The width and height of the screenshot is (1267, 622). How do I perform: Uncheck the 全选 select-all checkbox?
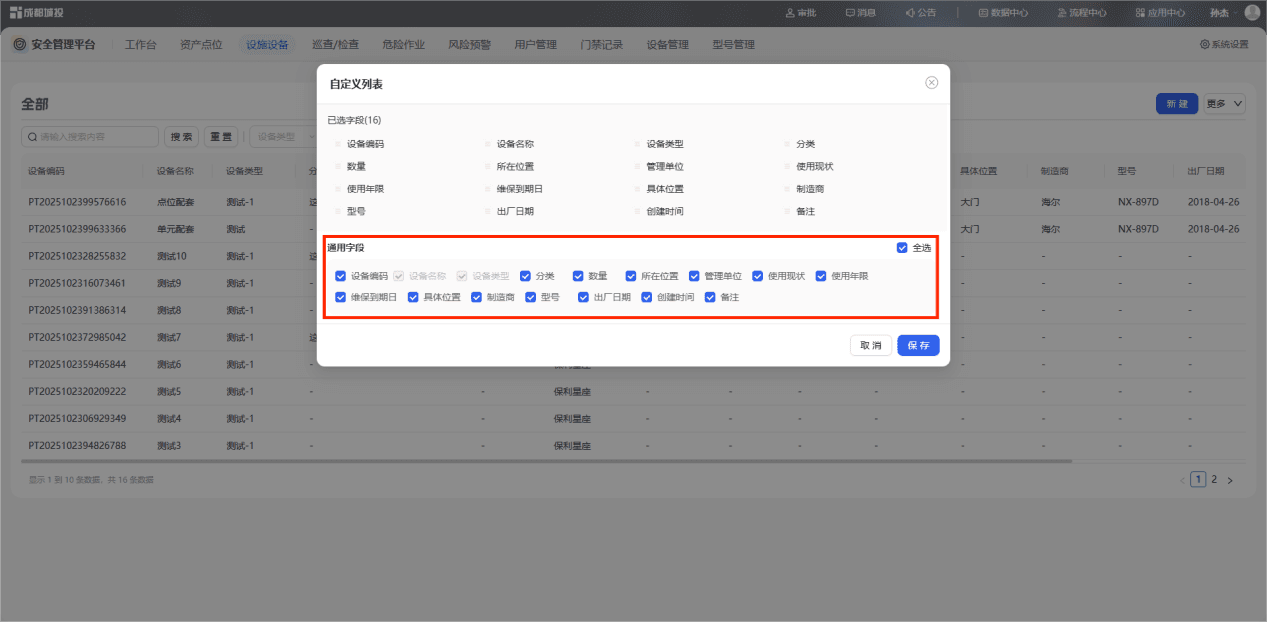[x=902, y=247]
